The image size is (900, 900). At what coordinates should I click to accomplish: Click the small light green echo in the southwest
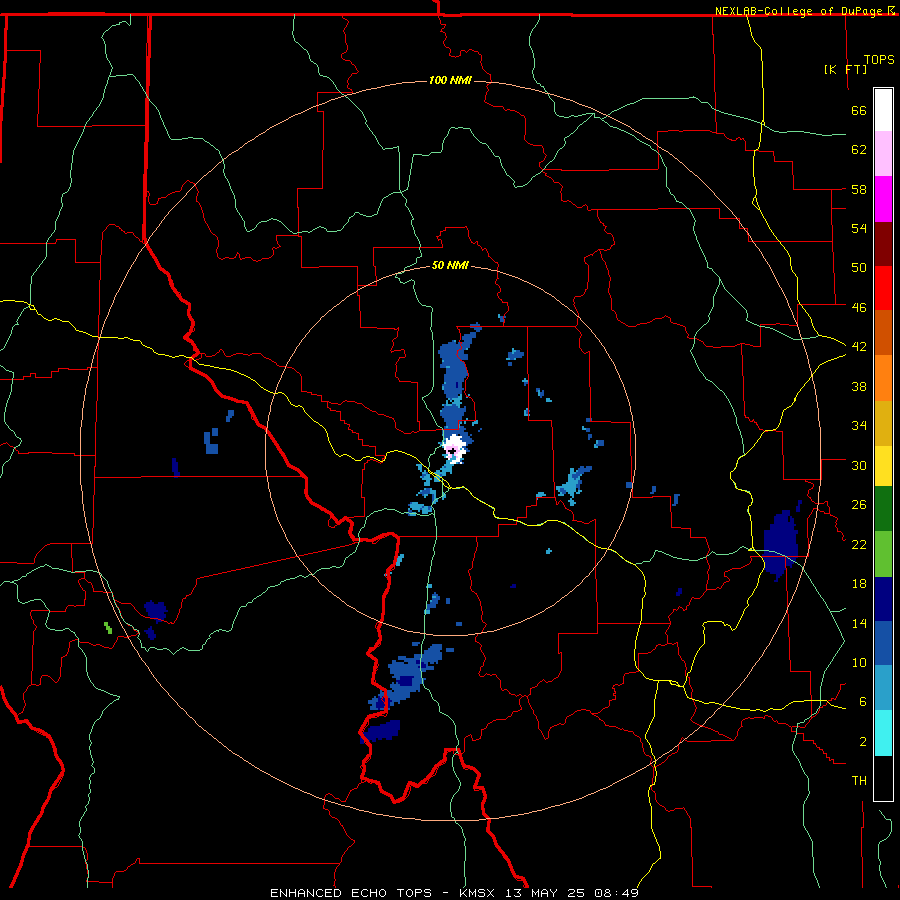[108, 628]
